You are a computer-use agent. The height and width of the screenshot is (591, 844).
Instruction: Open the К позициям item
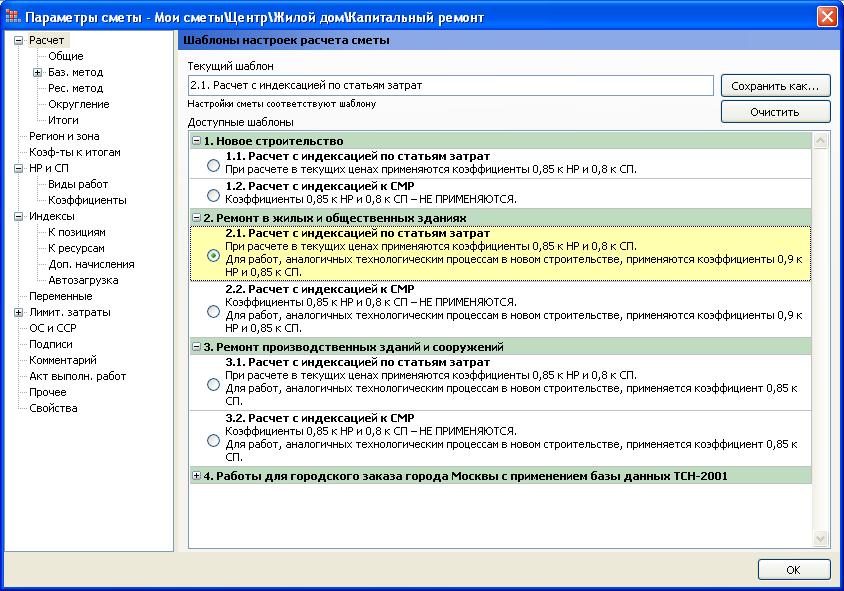[76, 232]
